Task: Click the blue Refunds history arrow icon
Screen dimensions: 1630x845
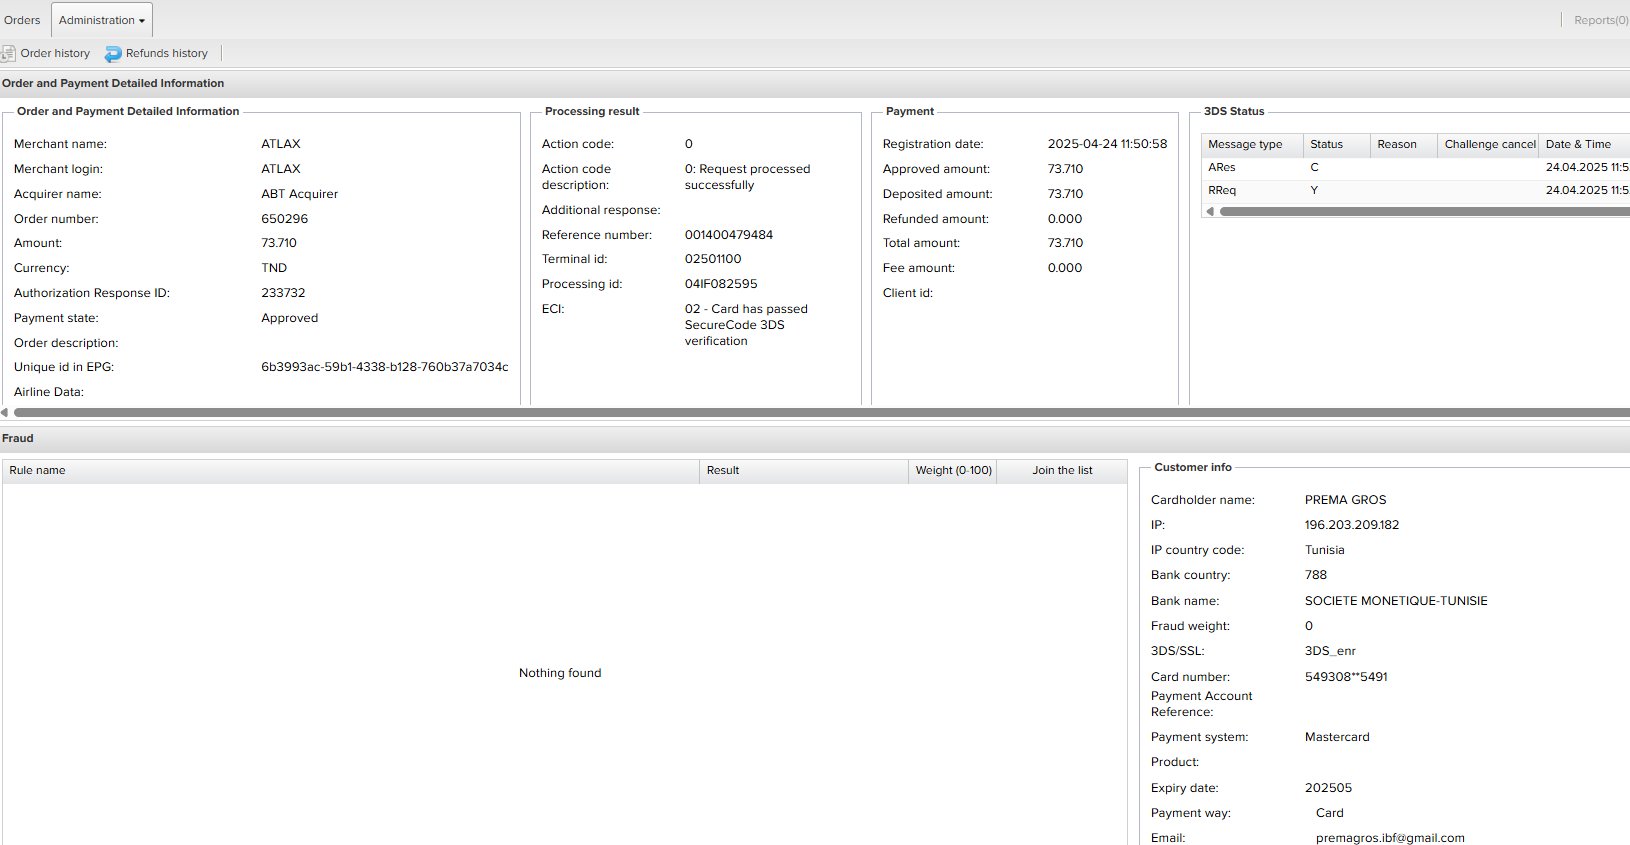Action: (x=113, y=54)
